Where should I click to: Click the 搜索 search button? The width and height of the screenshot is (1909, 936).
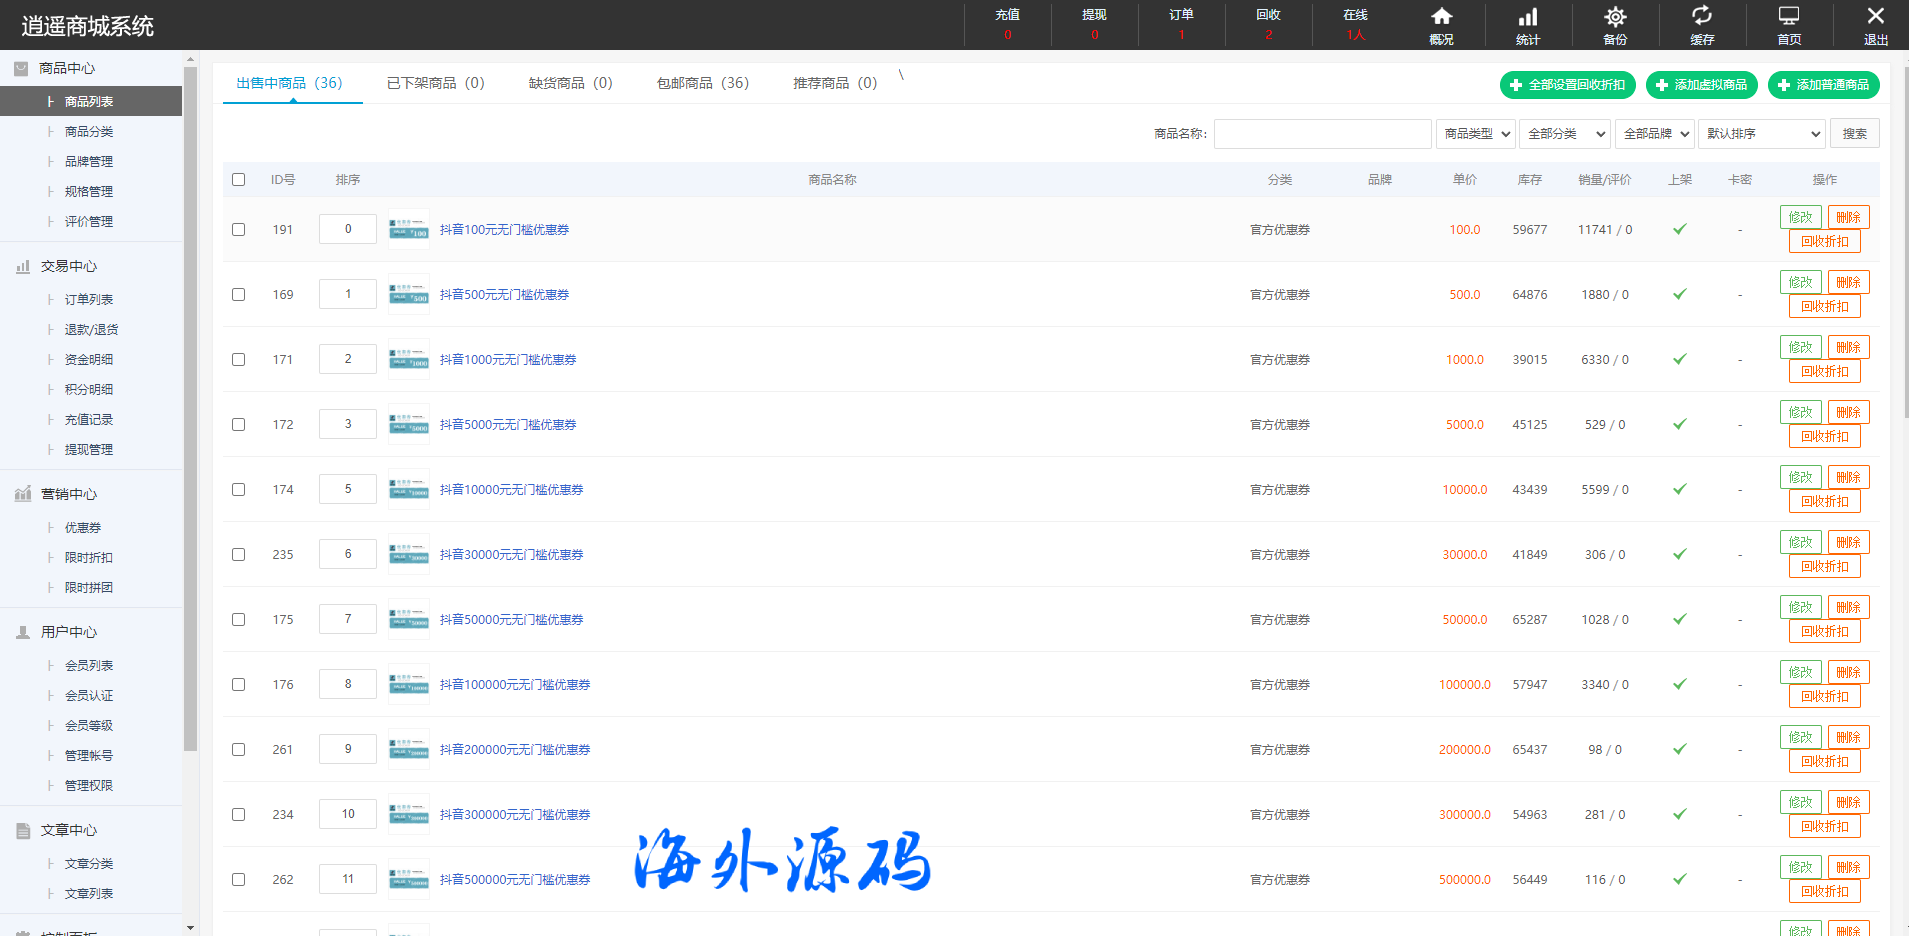point(1854,134)
